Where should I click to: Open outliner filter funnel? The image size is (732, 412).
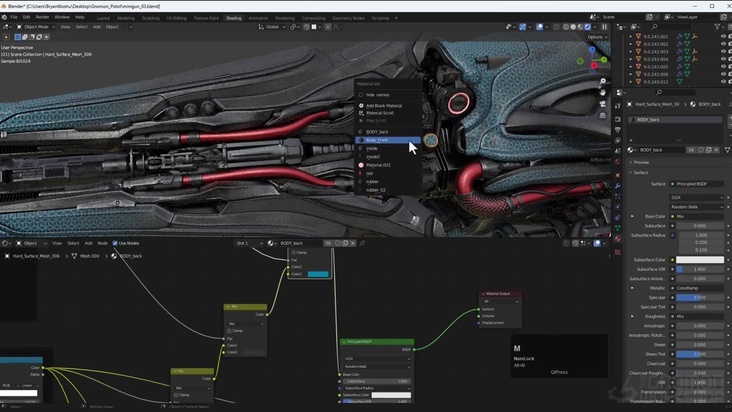coord(717,27)
